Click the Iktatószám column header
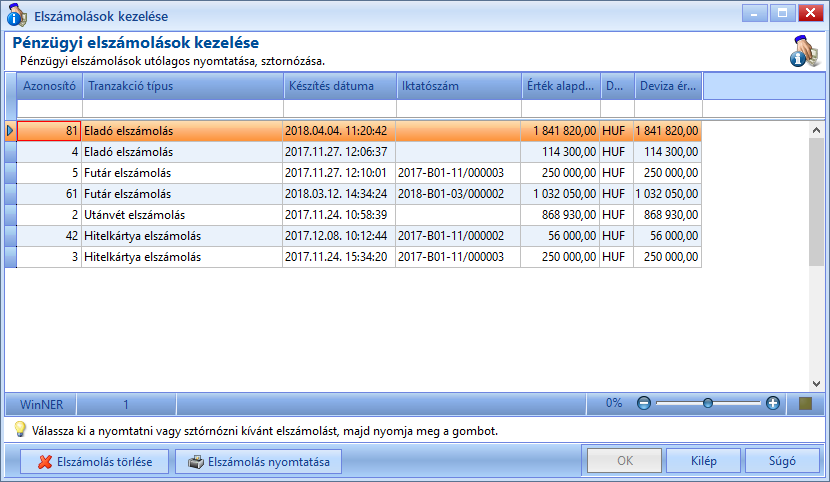830x482 pixels. [x=459, y=86]
